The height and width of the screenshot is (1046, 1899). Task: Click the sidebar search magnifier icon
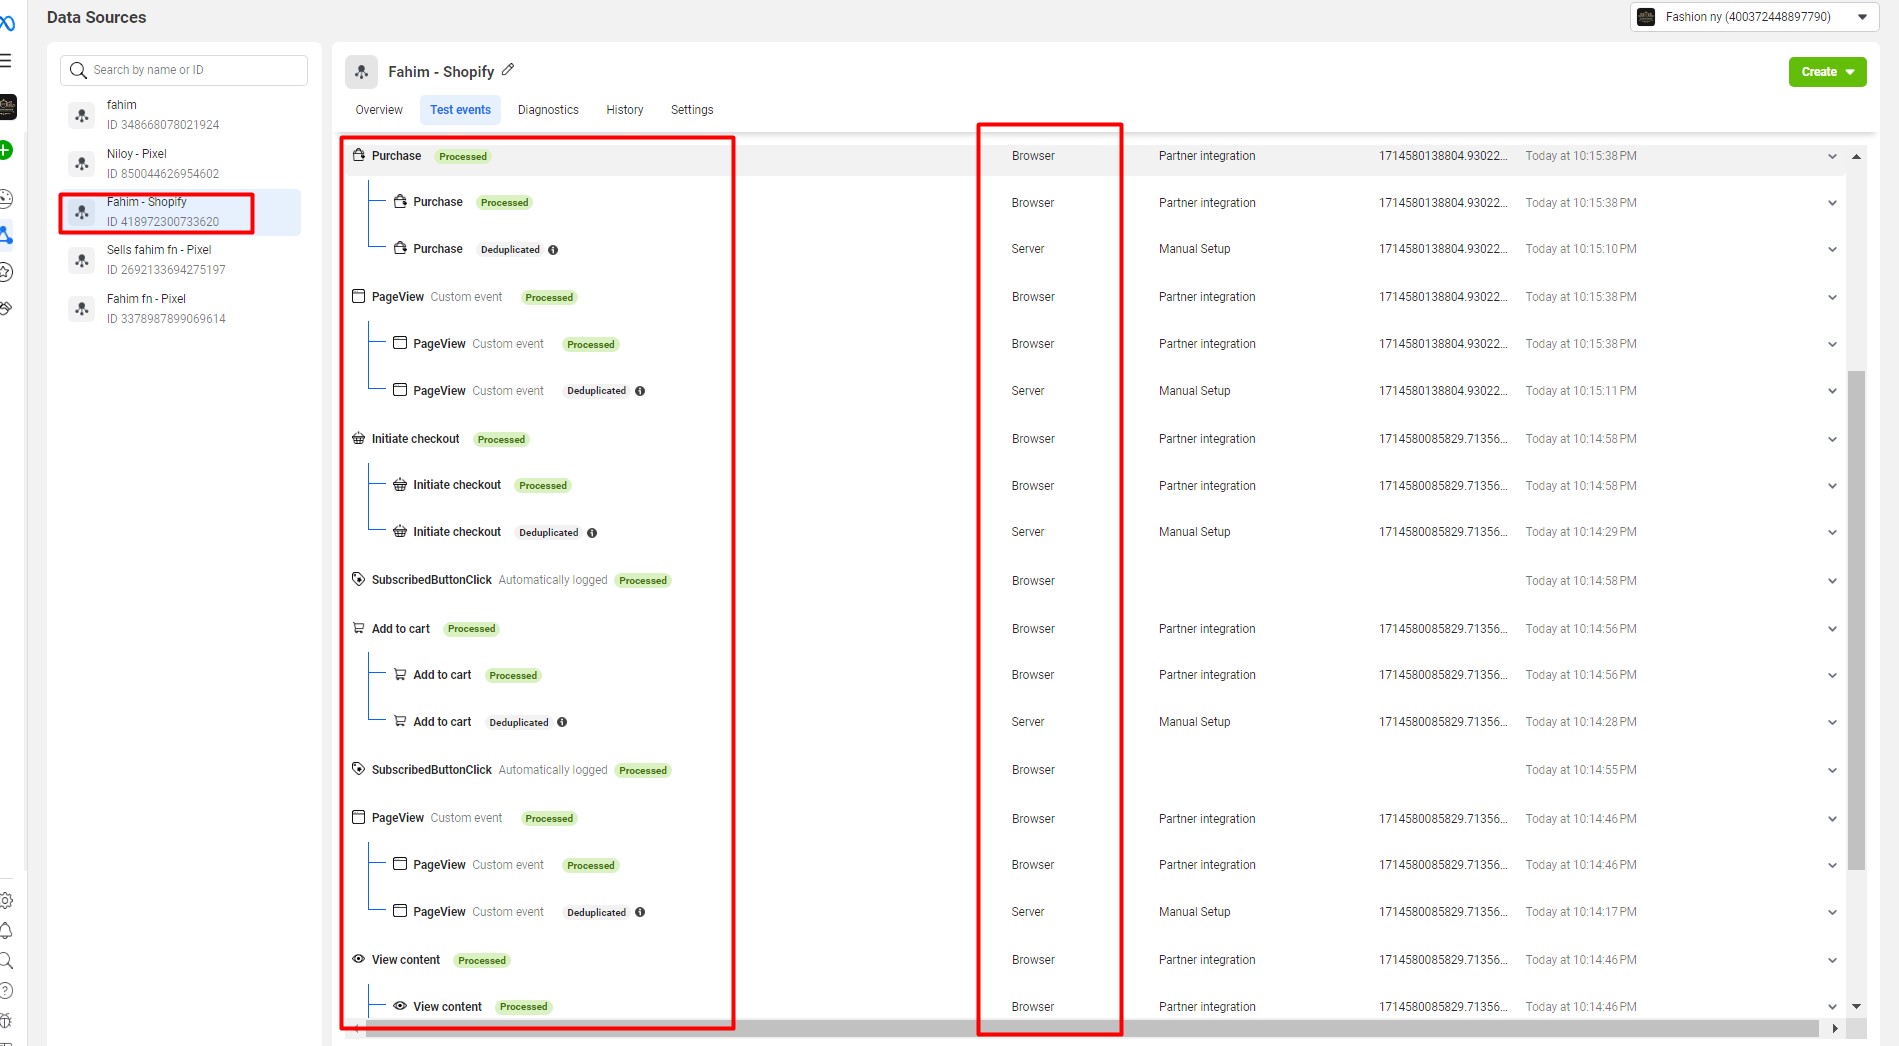(6, 961)
